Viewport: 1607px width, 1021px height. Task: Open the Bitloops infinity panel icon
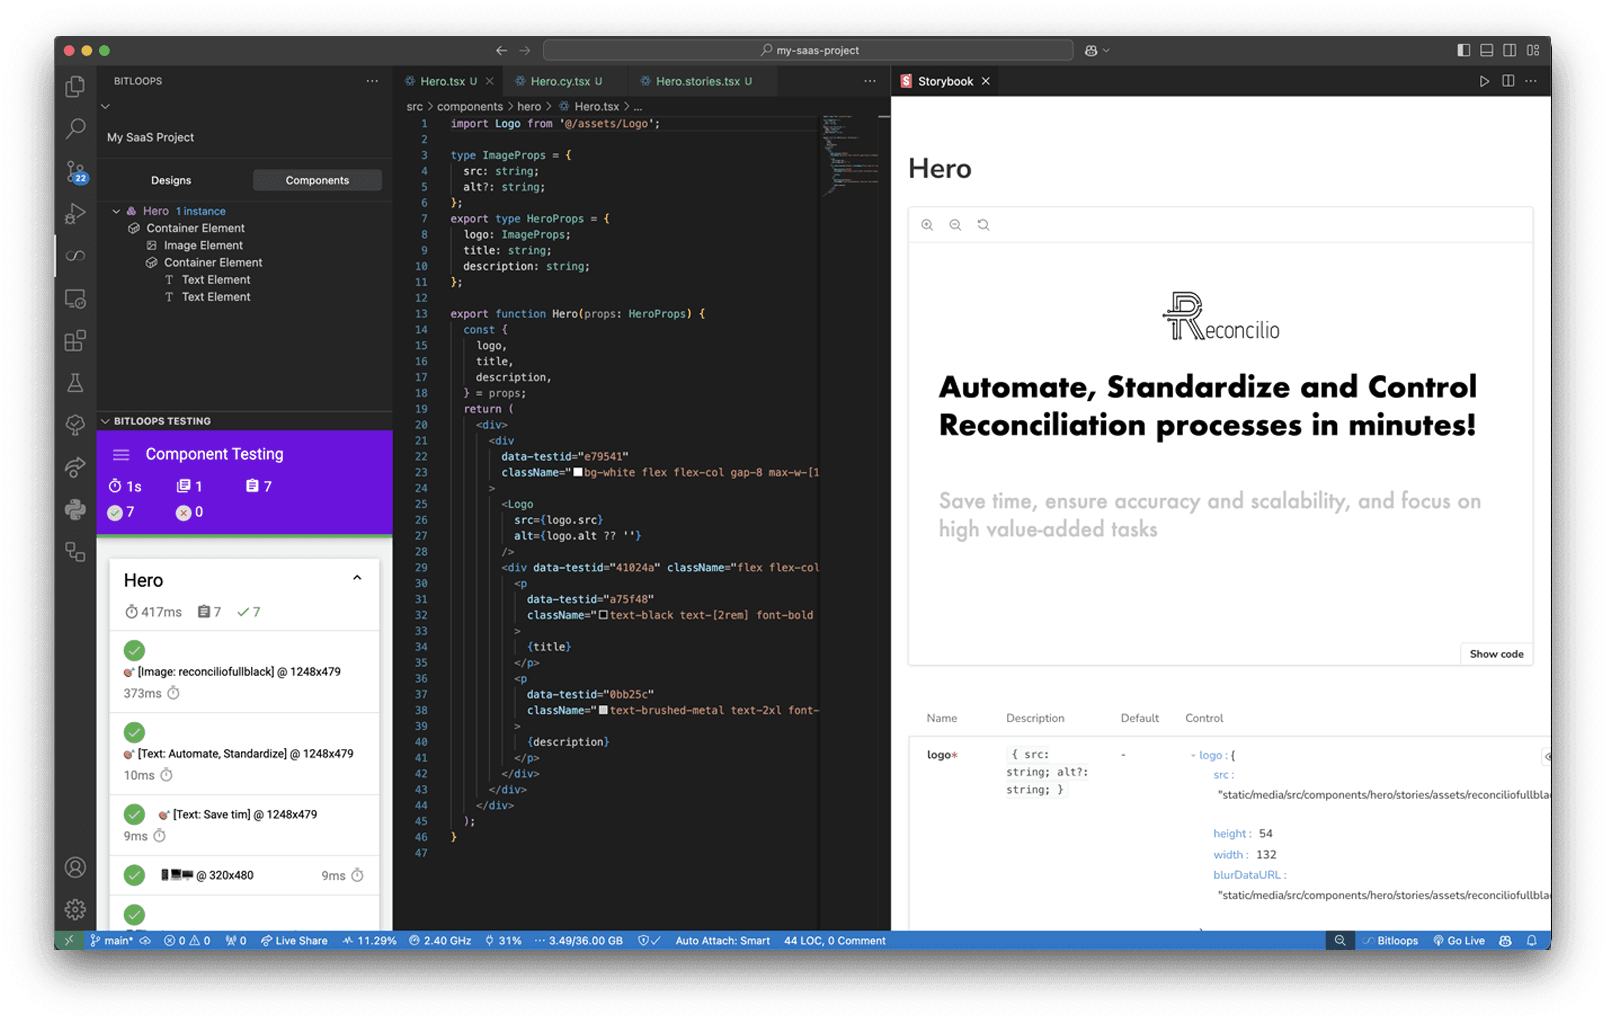tap(75, 255)
